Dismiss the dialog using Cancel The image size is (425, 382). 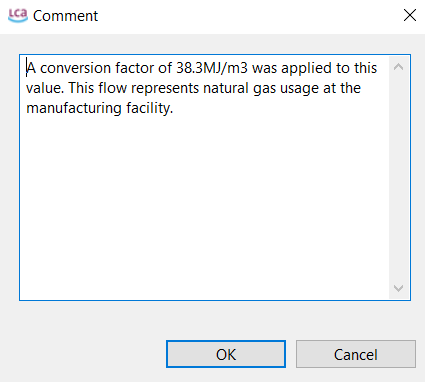(x=356, y=354)
